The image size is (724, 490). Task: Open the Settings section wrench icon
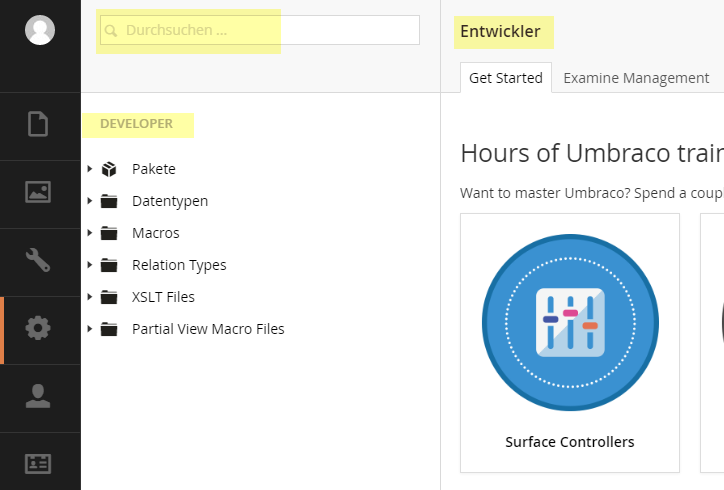(x=38, y=260)
